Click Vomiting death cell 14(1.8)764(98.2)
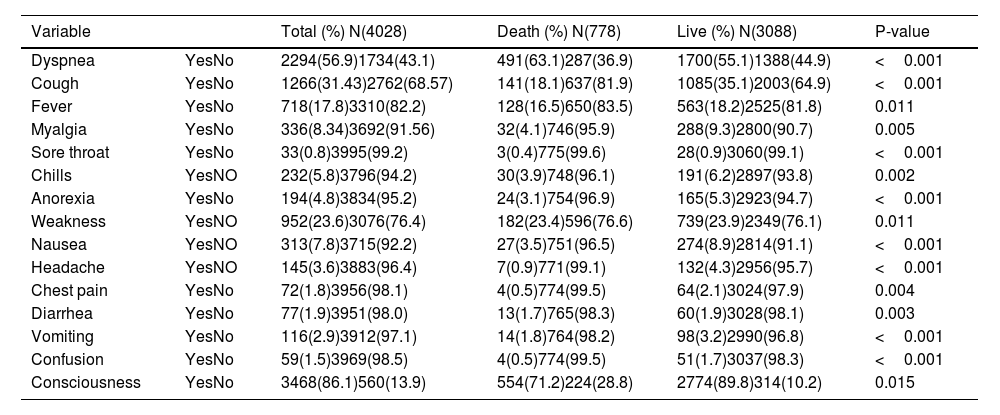The height and width of the screenshot is (415, 1000). tap(556, 336)
